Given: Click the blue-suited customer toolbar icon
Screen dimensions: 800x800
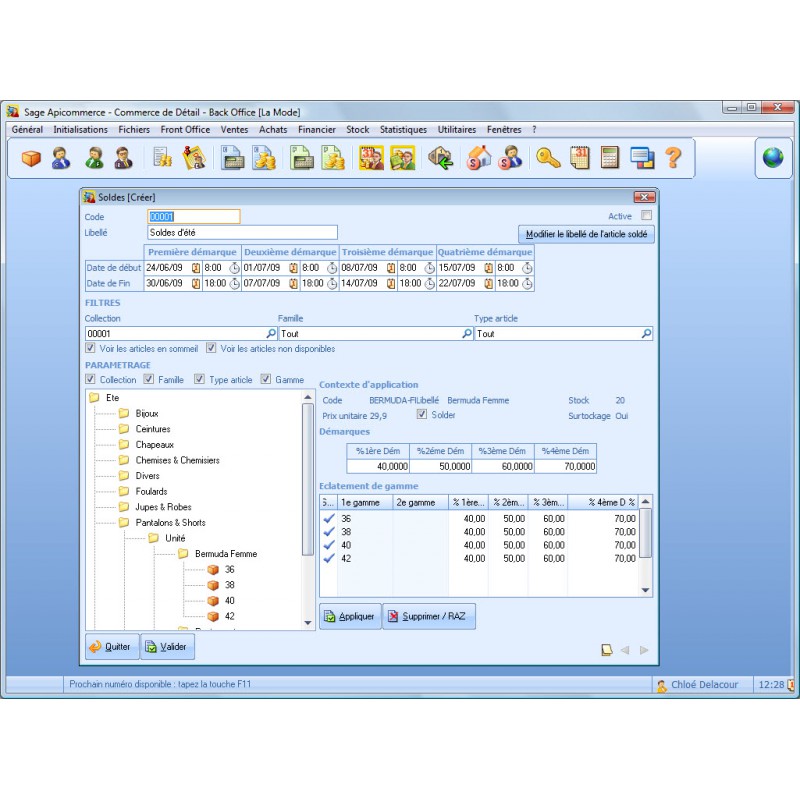Looking at the screenshot, I should pos(61,158).
